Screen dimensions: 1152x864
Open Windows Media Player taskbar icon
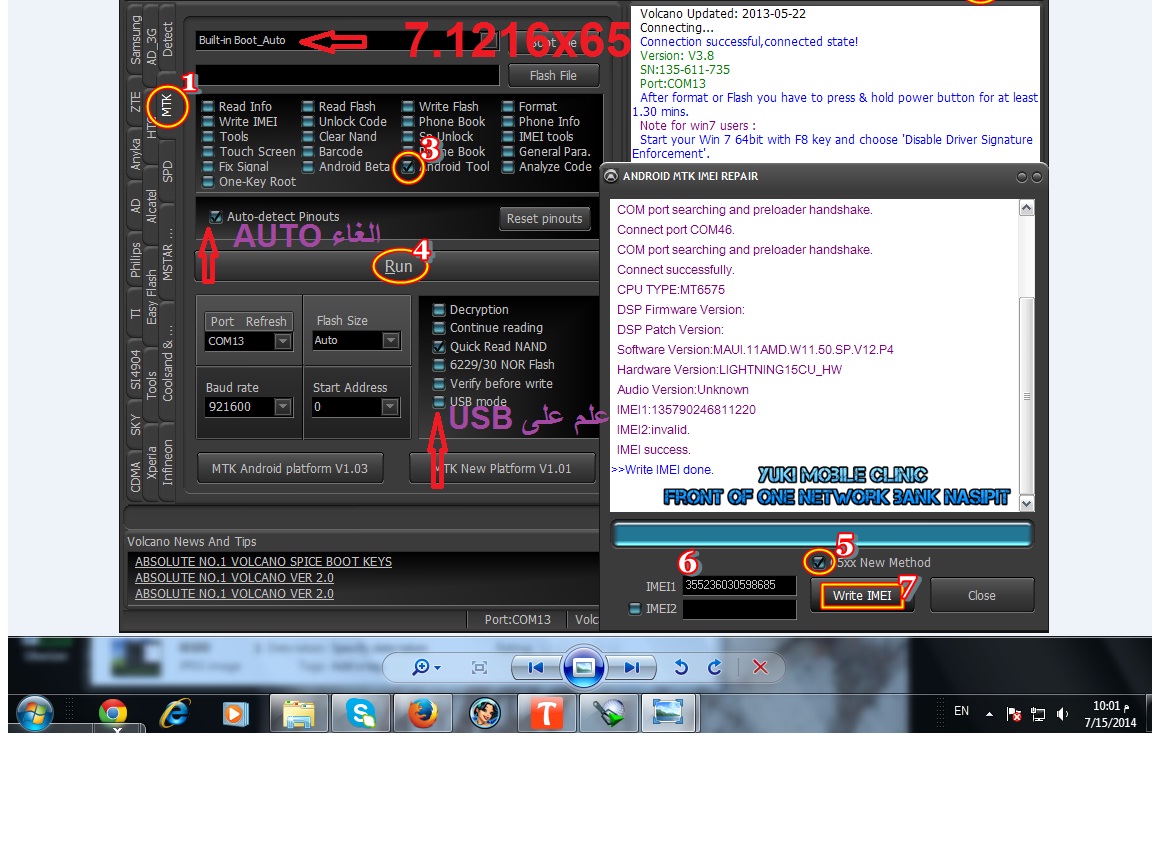point(235,713)
